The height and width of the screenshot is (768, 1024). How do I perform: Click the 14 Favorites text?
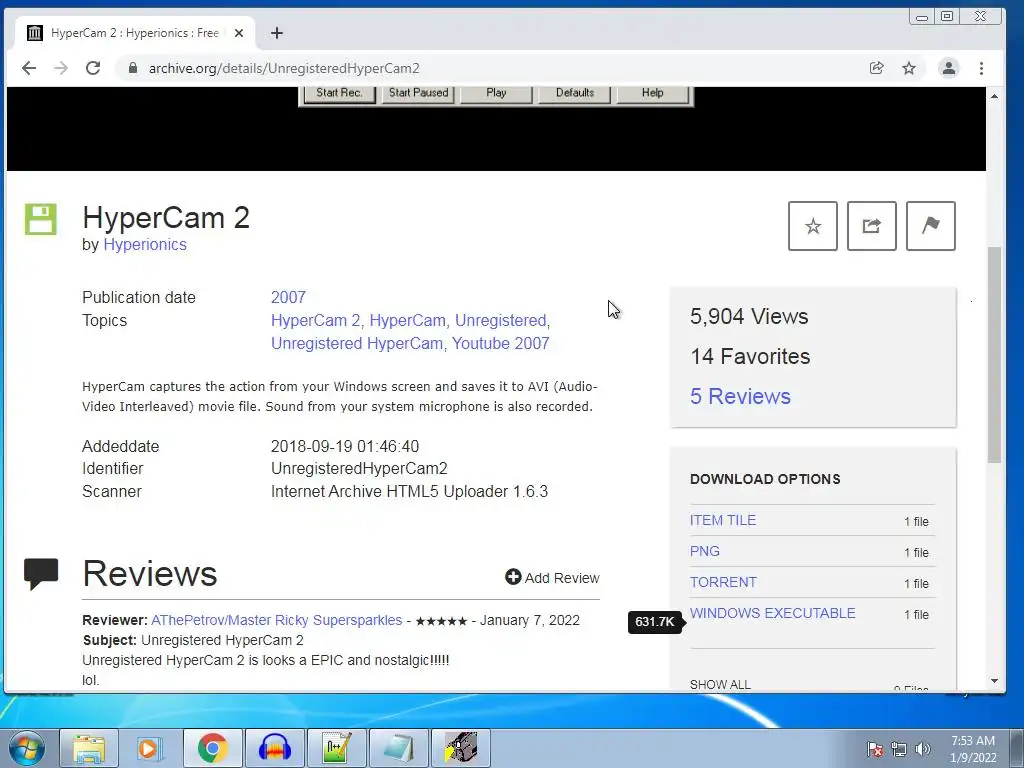pos(750,357)
